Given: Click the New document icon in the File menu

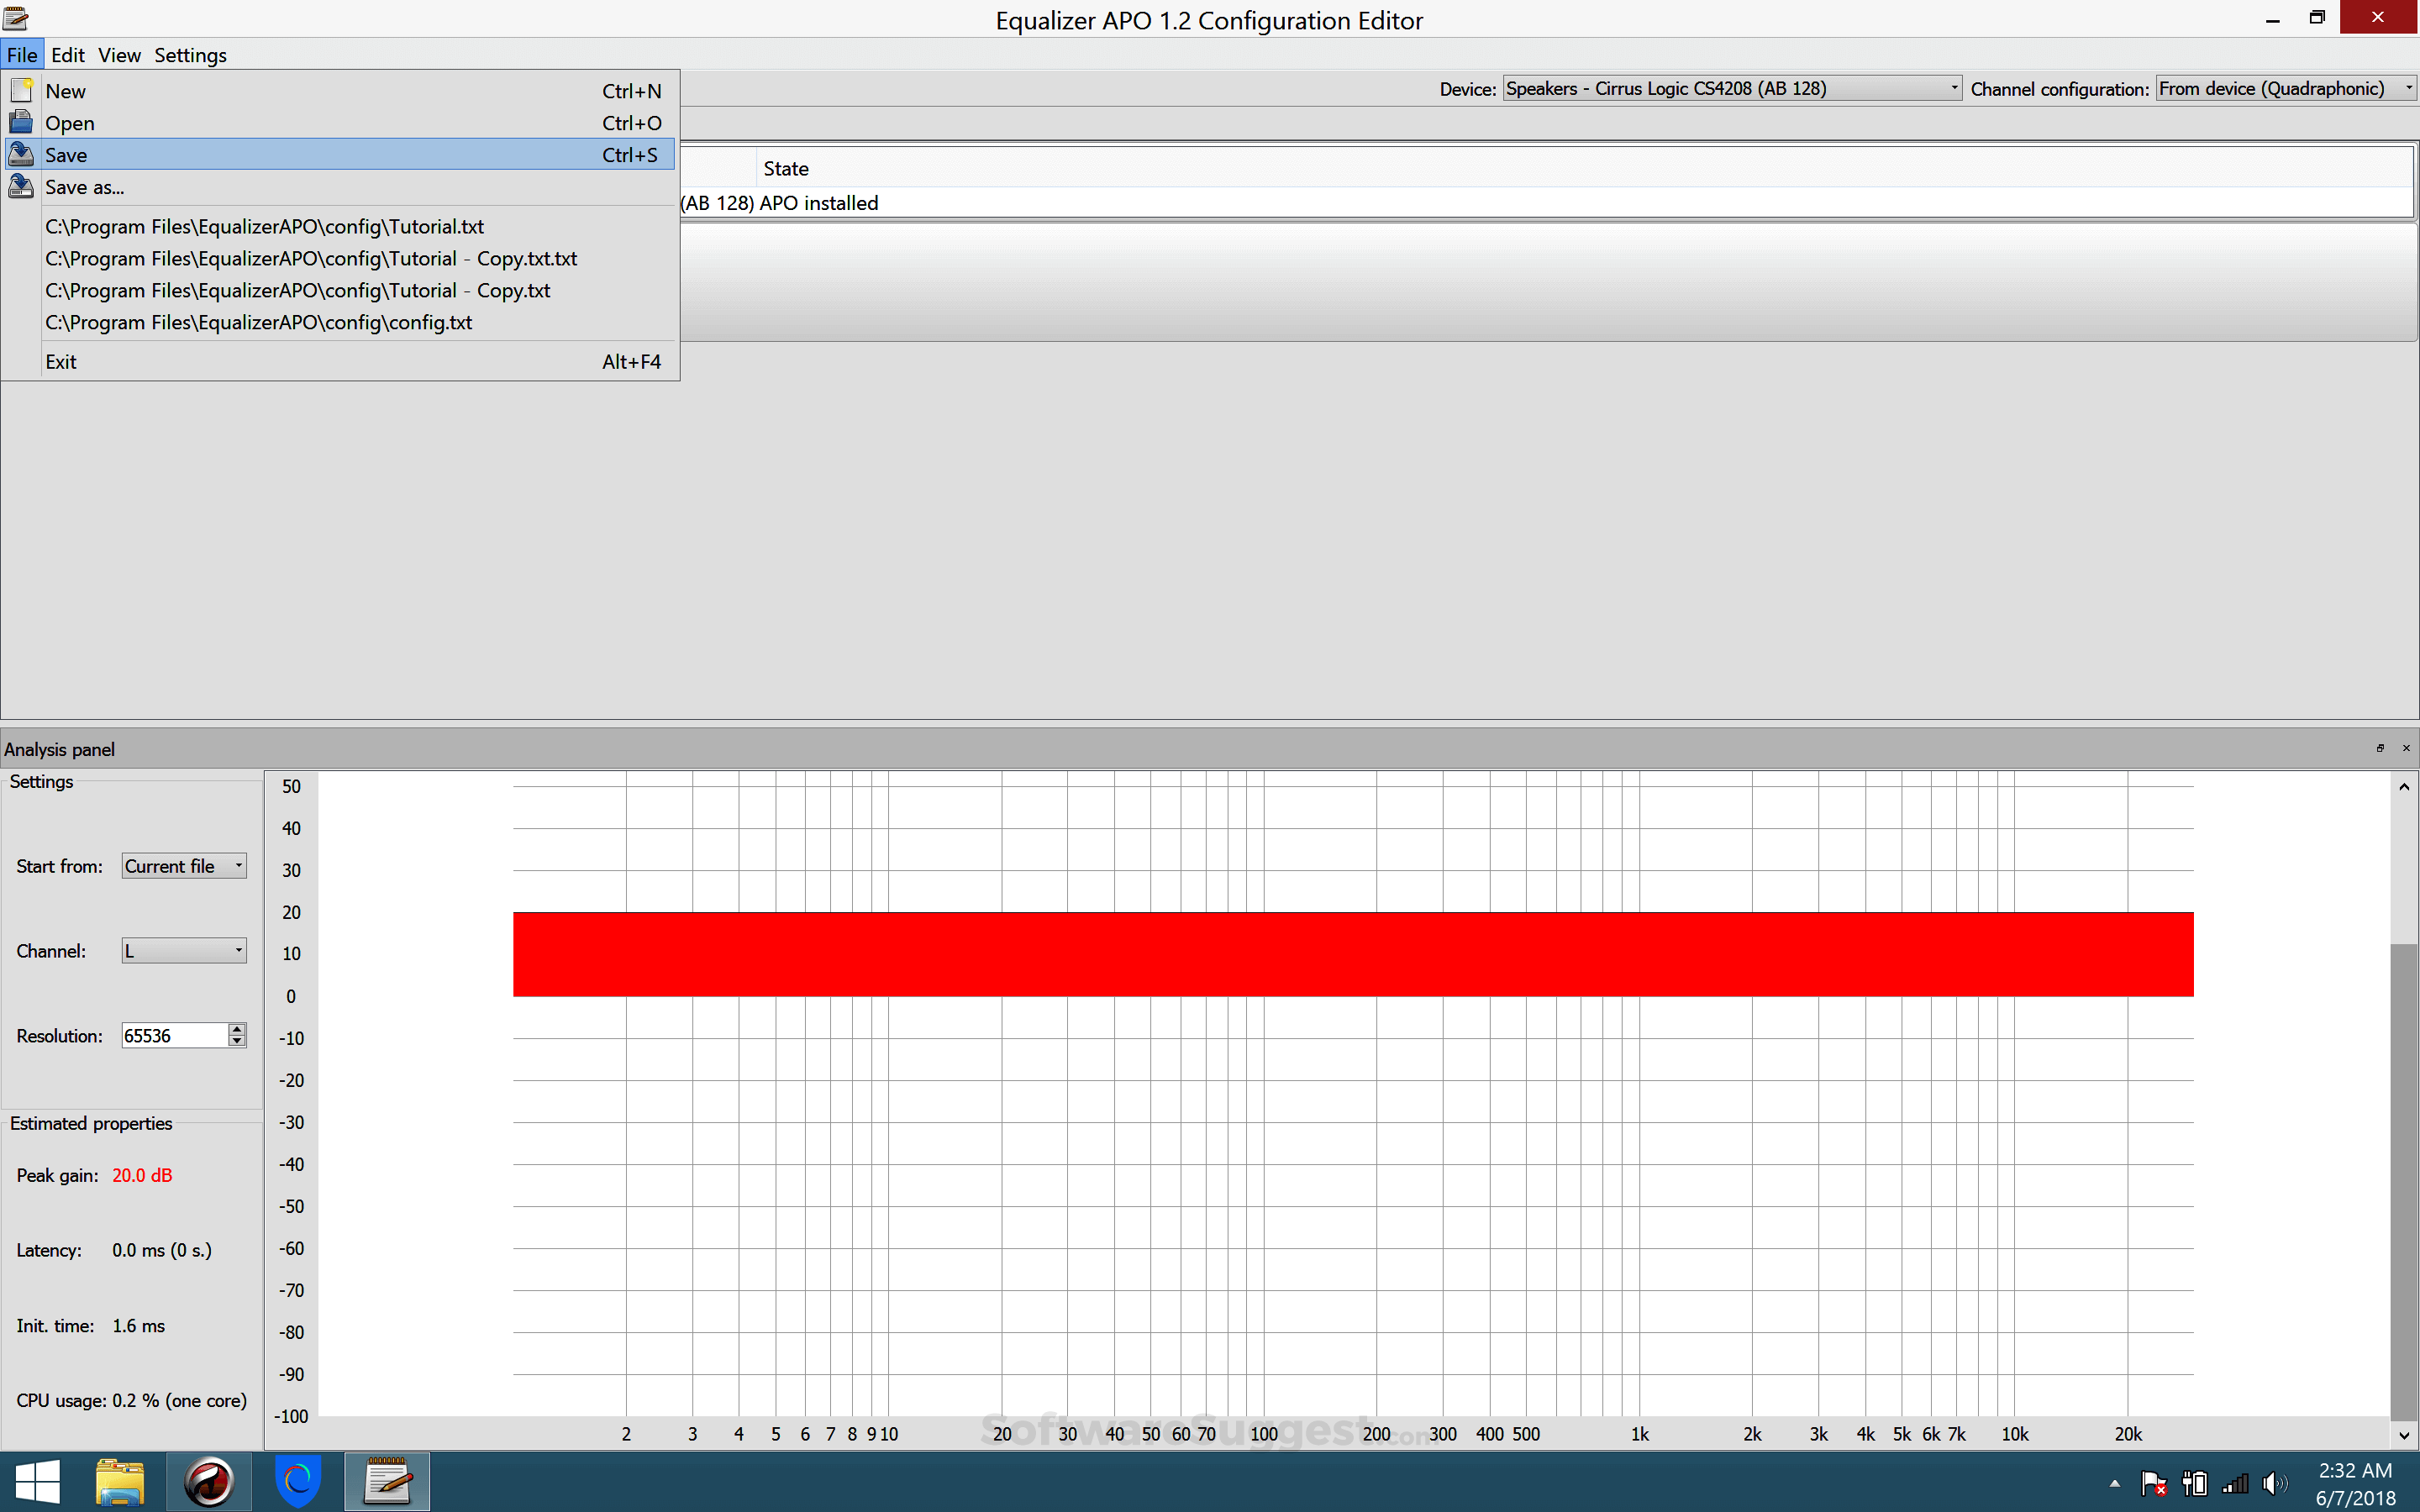Looking at the screenshot, I should point(20,90).
